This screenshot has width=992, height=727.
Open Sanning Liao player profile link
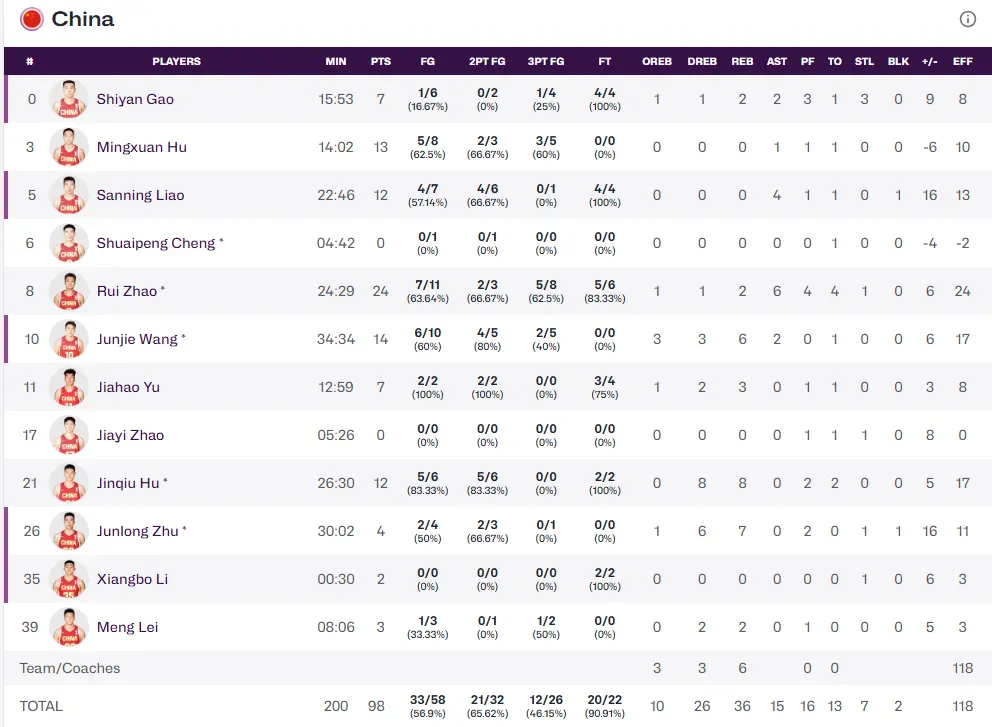click(140, 195)
